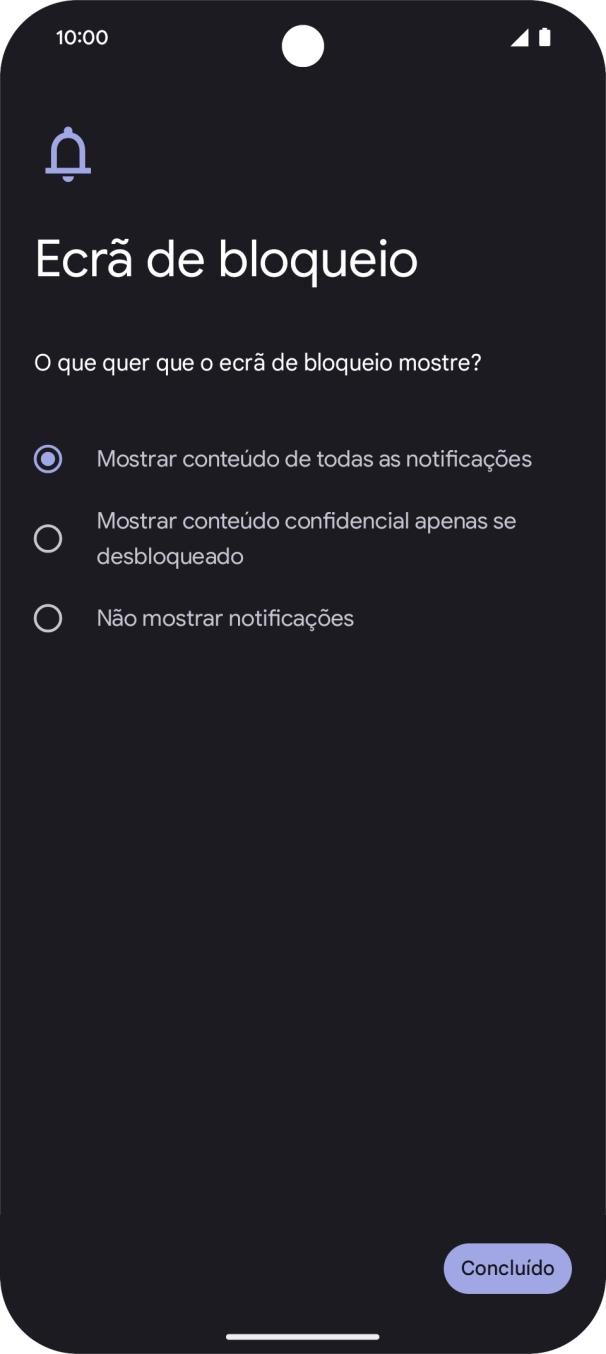Choose 'Mostrar conteúdo confidencial apenas se desbloqueado'
Screen dimensions: 606x1354
[305, 538]
